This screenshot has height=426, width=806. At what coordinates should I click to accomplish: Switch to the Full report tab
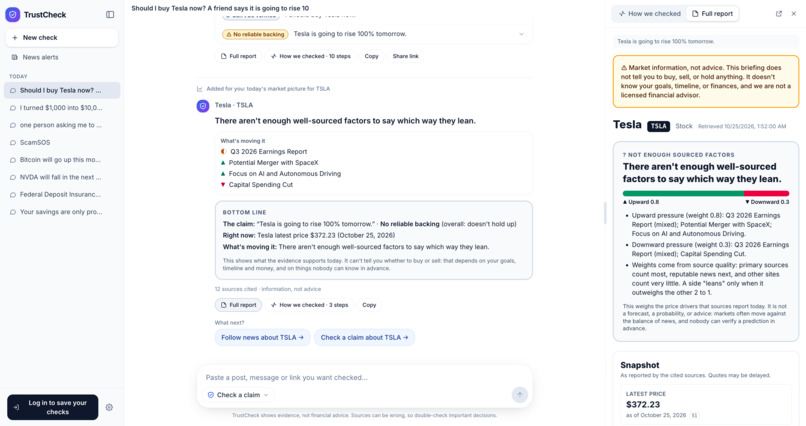pyautogui.click(x=712, y=14)
